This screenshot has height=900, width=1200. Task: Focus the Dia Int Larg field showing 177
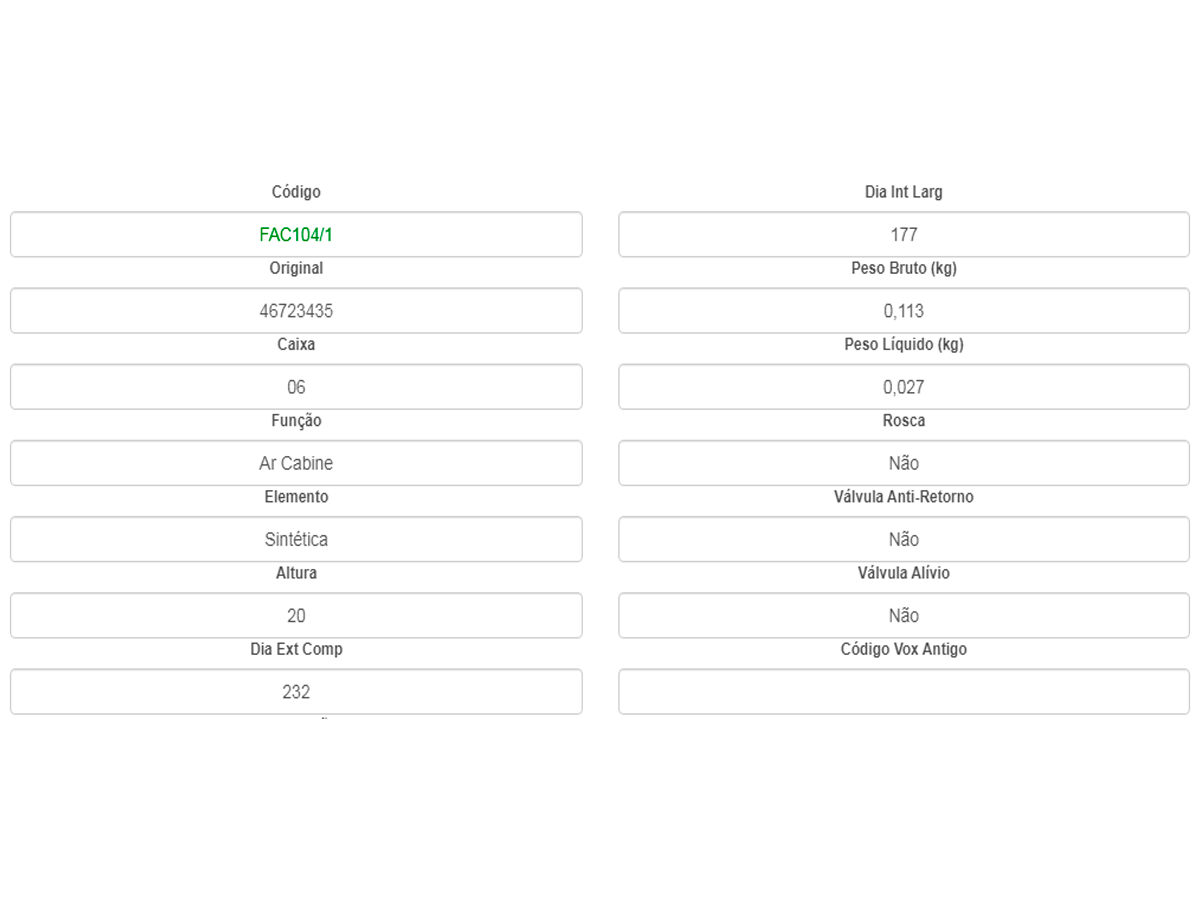coord(903,235)
